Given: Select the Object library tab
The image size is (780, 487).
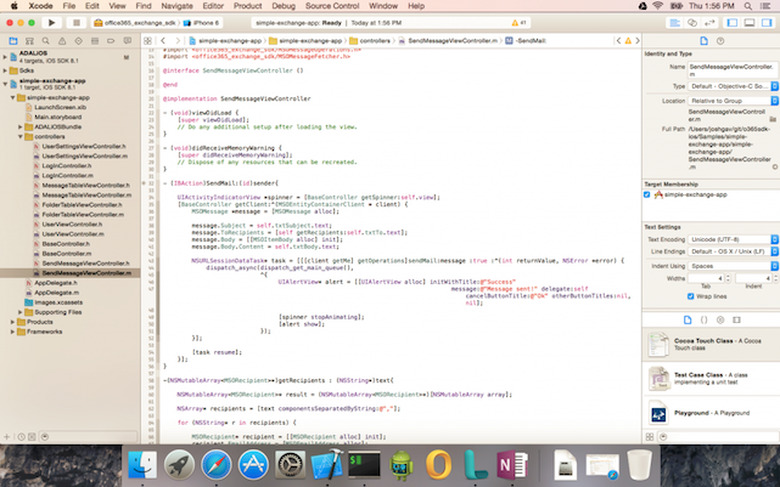Looking at the screenshot, I should pos(720,320).
